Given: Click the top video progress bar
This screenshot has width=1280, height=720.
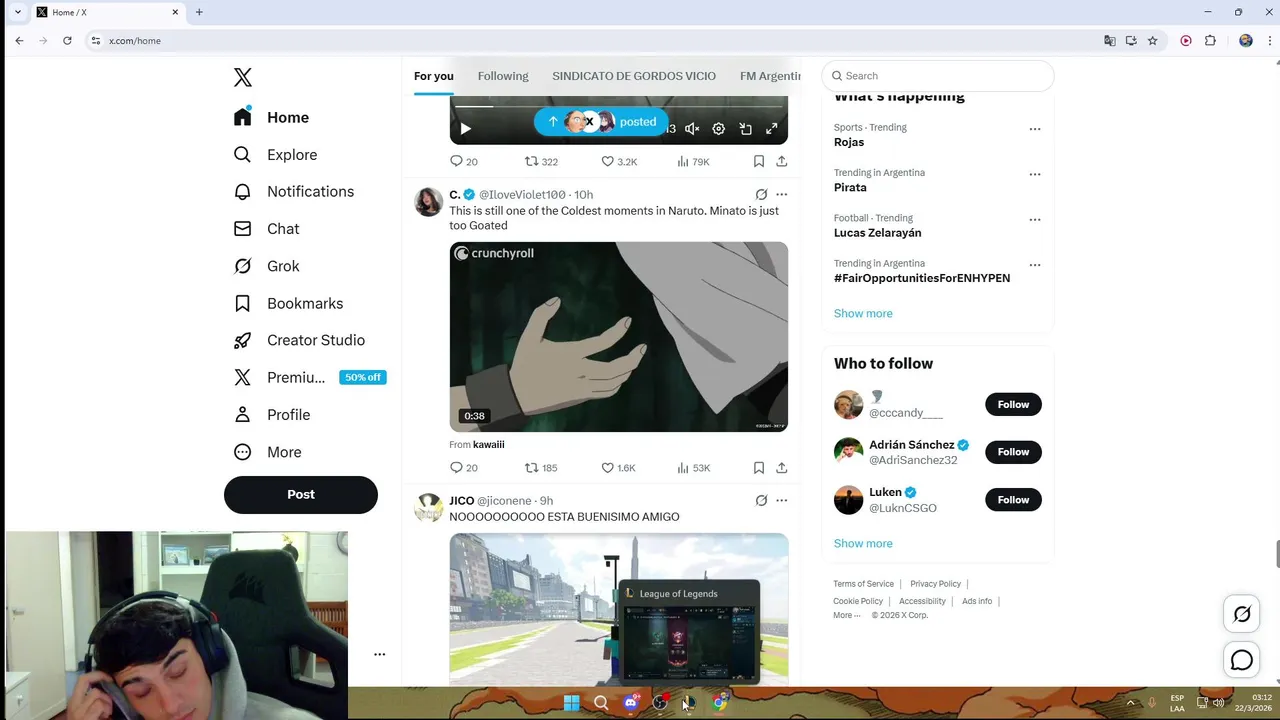Looking at the screenshot, I should pos(618,106).
